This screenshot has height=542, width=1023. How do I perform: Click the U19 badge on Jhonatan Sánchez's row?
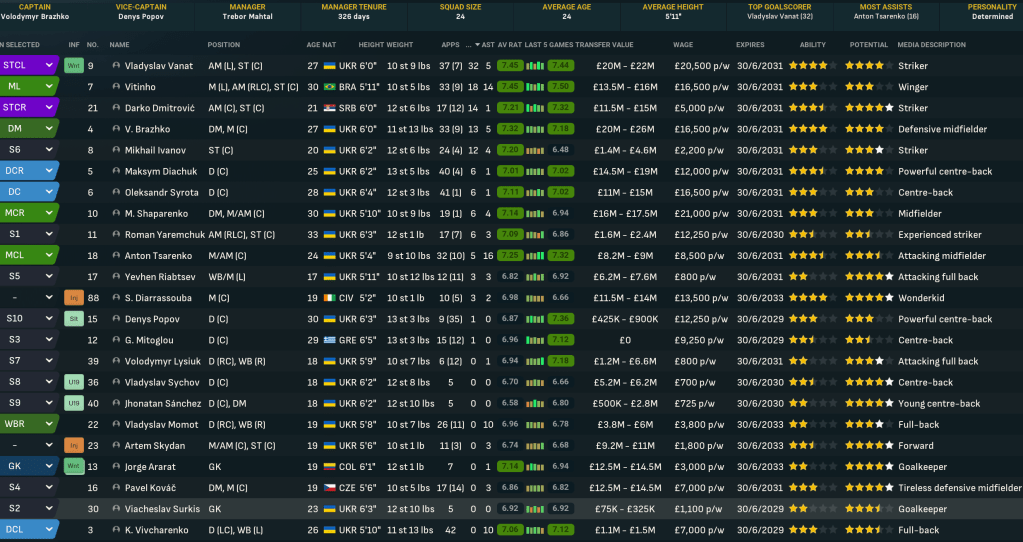[74, 403]
